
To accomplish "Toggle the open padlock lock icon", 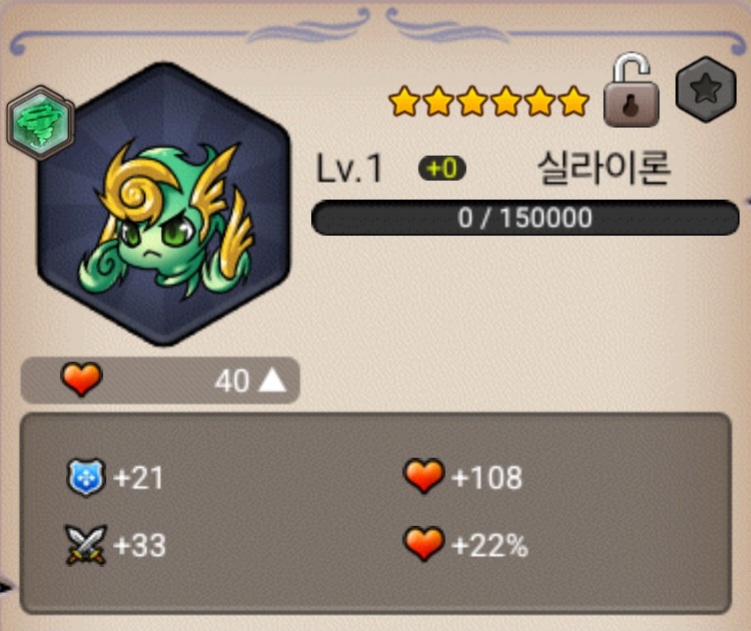I will [631, 90].
